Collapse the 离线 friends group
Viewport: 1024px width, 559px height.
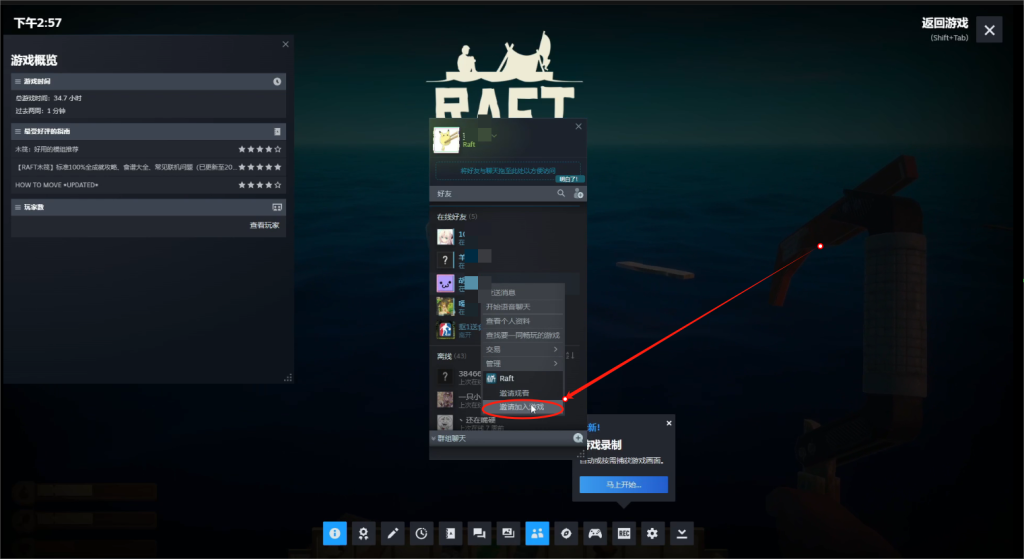(451, 356)
